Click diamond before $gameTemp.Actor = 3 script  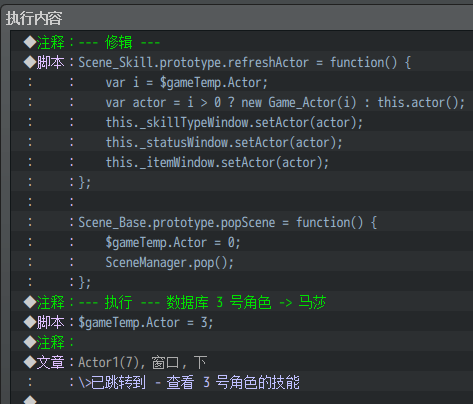point(30,322)
